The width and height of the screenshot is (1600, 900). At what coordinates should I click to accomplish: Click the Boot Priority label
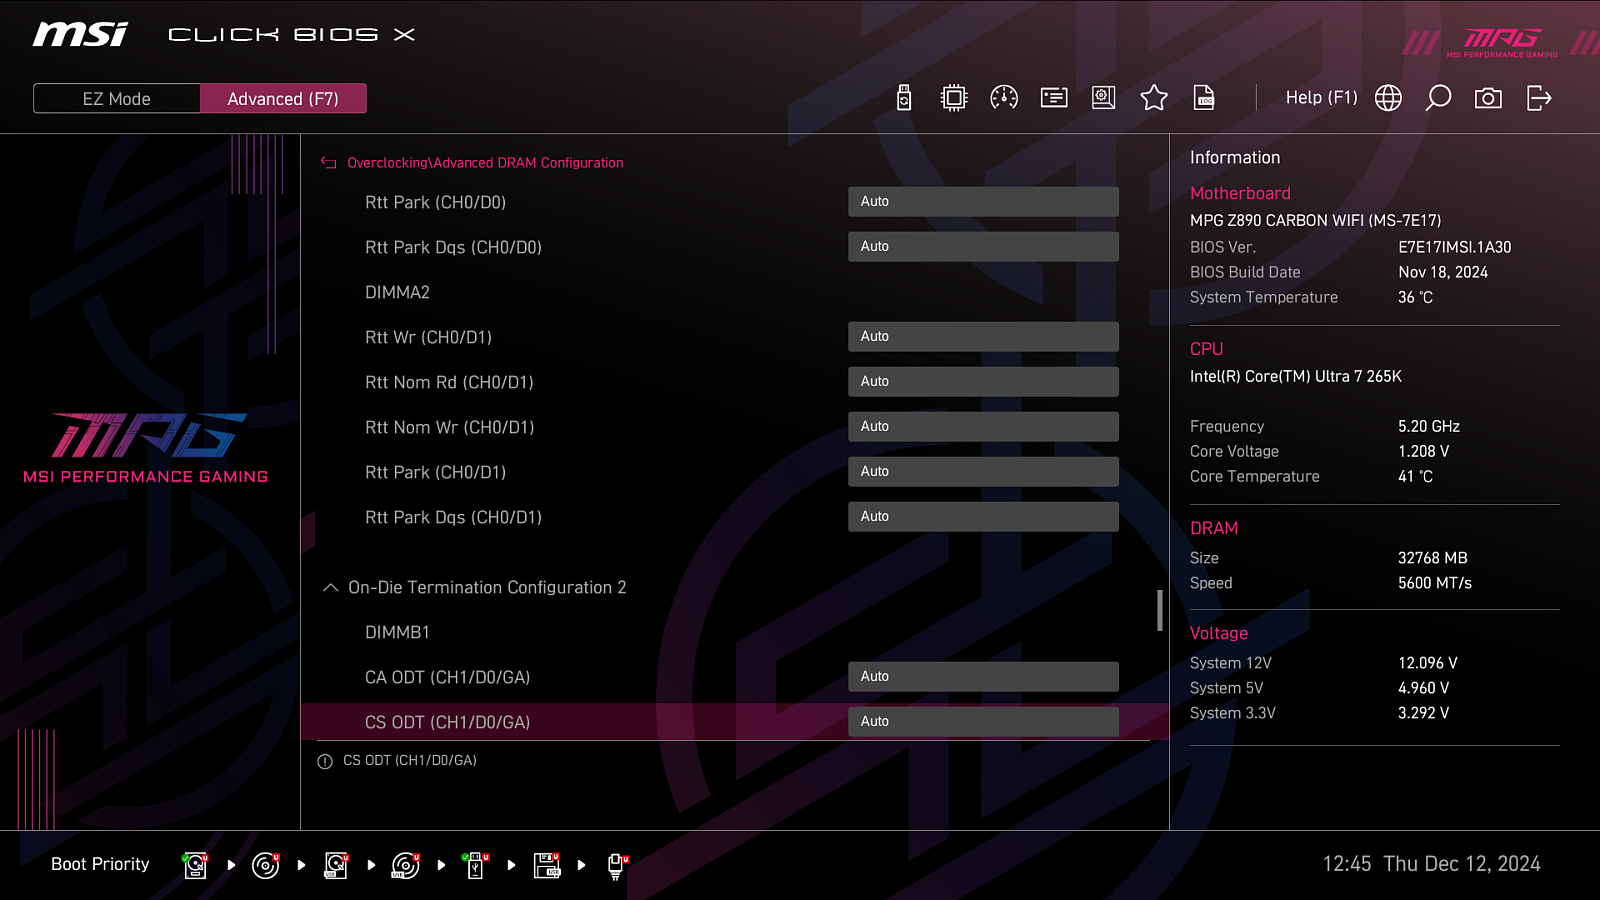click(x=100, y=864)
